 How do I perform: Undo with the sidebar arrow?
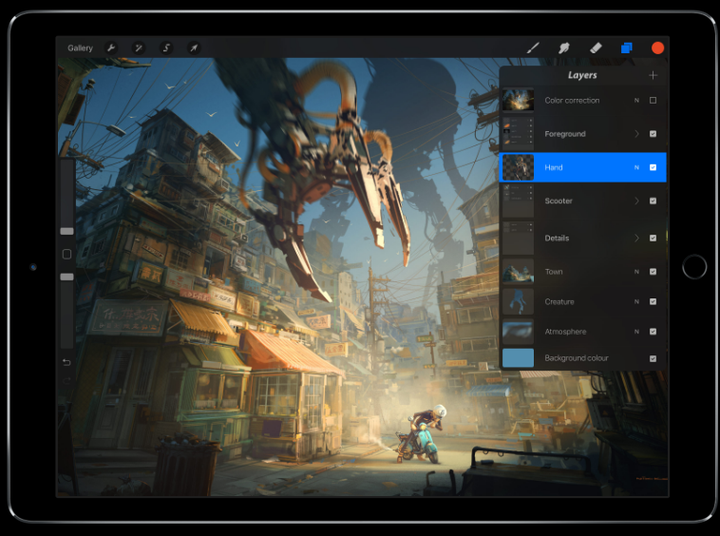click(67, 362)
